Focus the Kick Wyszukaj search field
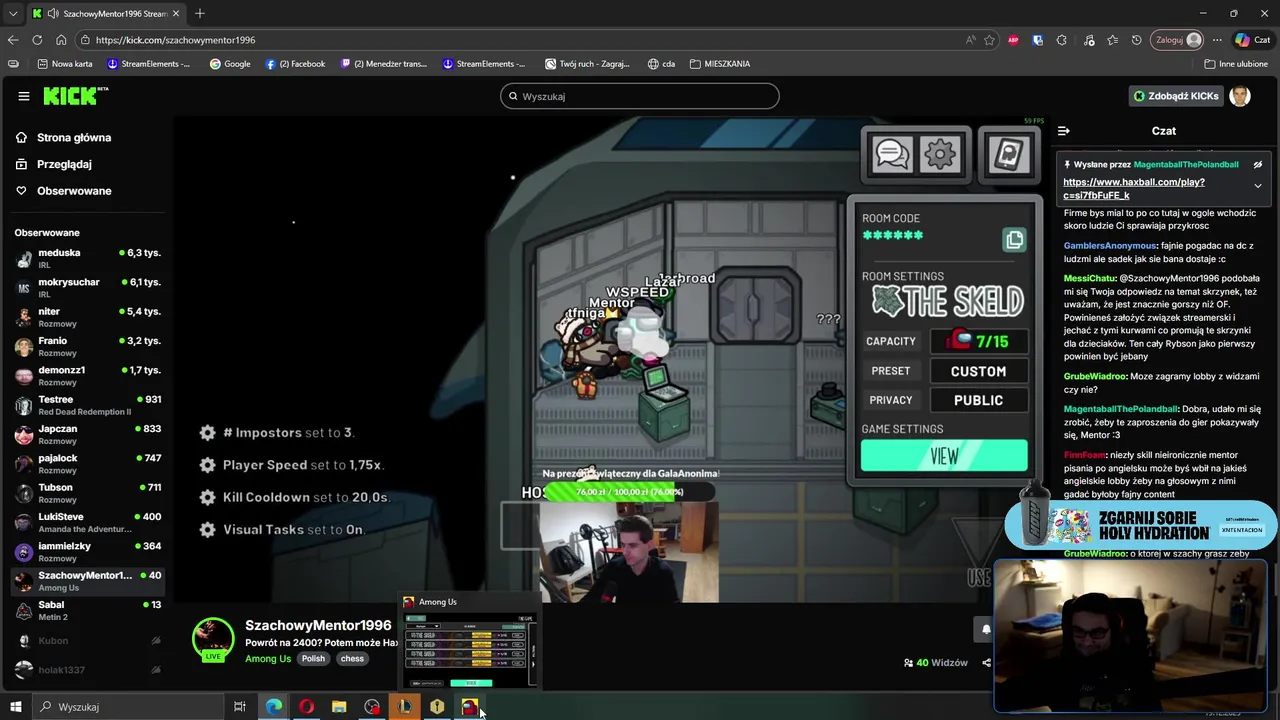This screenshot has width=1280, height=720. [640, 96]
